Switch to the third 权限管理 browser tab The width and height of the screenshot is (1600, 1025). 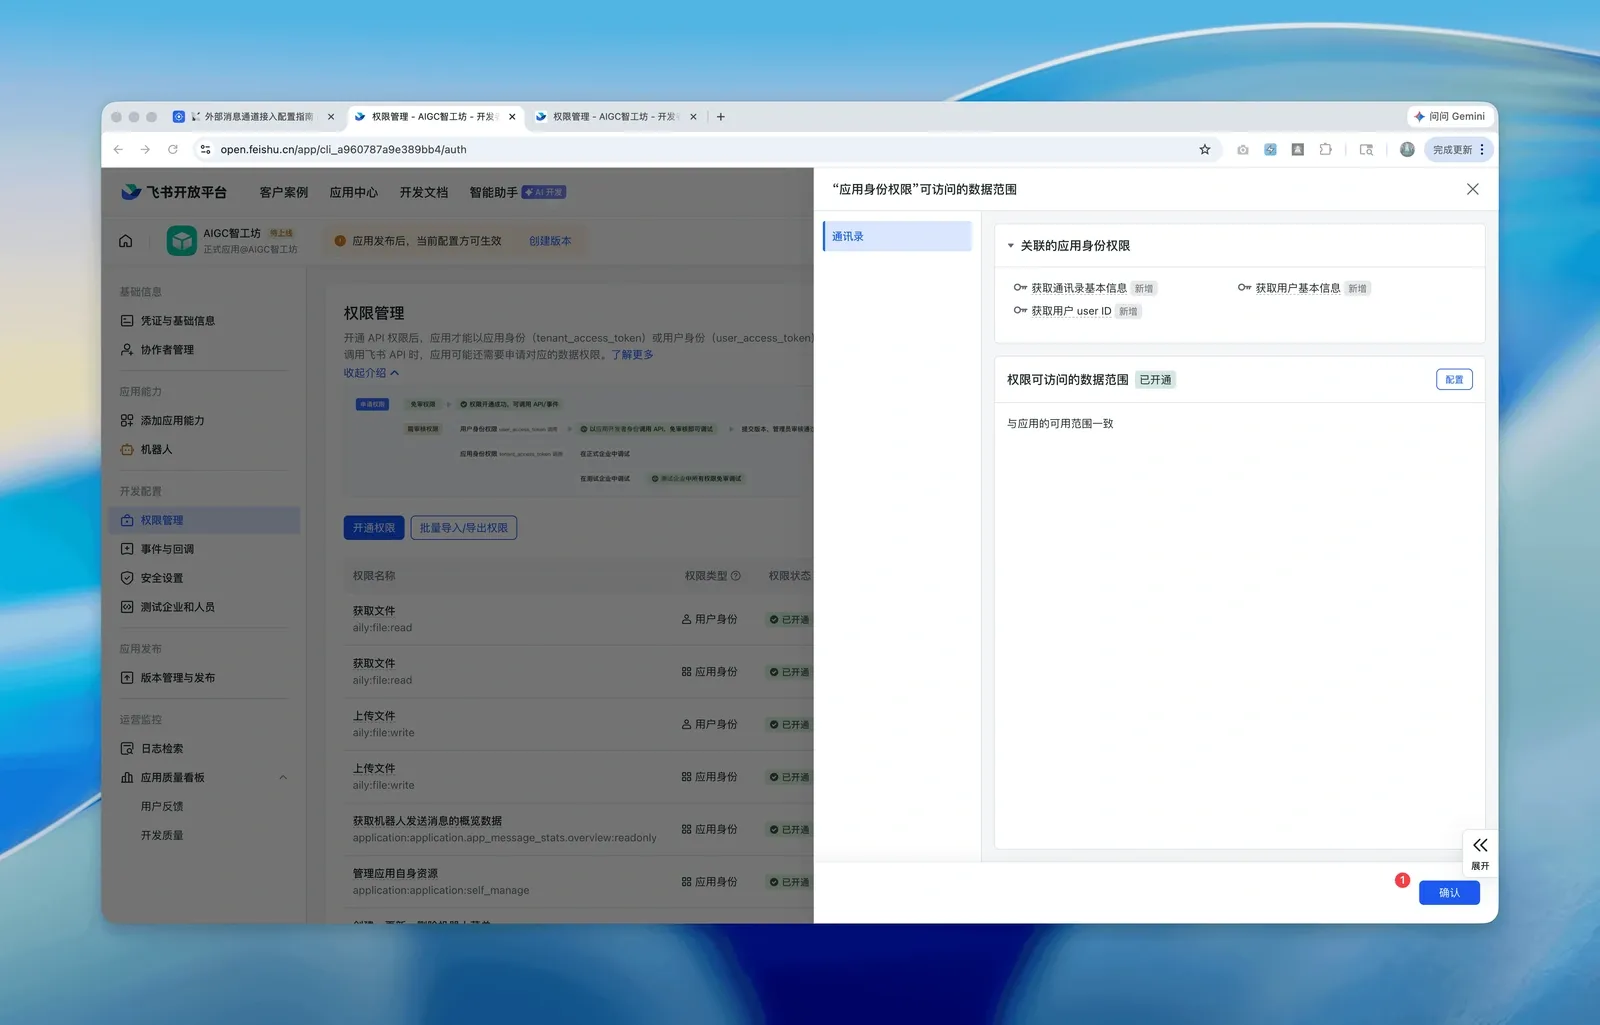617,117
